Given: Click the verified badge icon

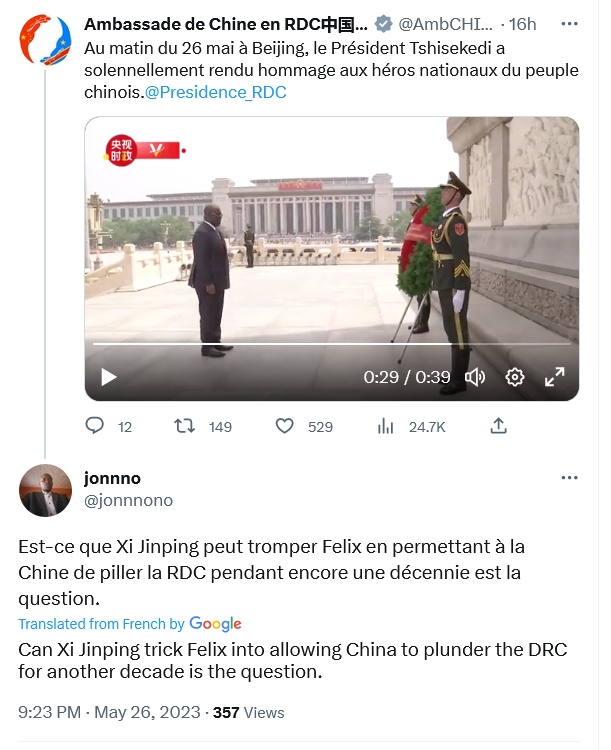Looking at the screenshot, I should [383, 24].
